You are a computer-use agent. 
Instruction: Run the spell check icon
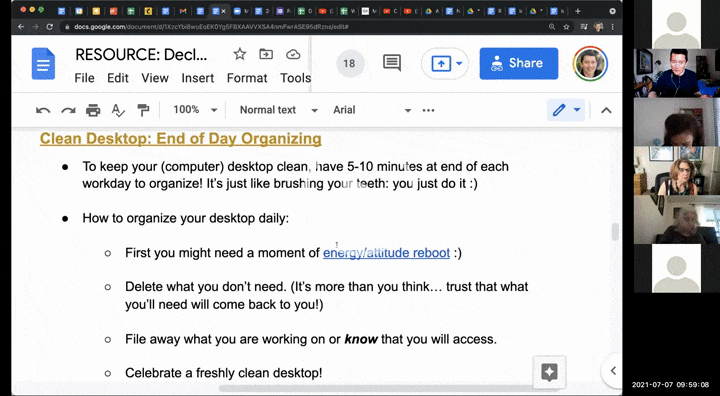click(x=118, y=110)
